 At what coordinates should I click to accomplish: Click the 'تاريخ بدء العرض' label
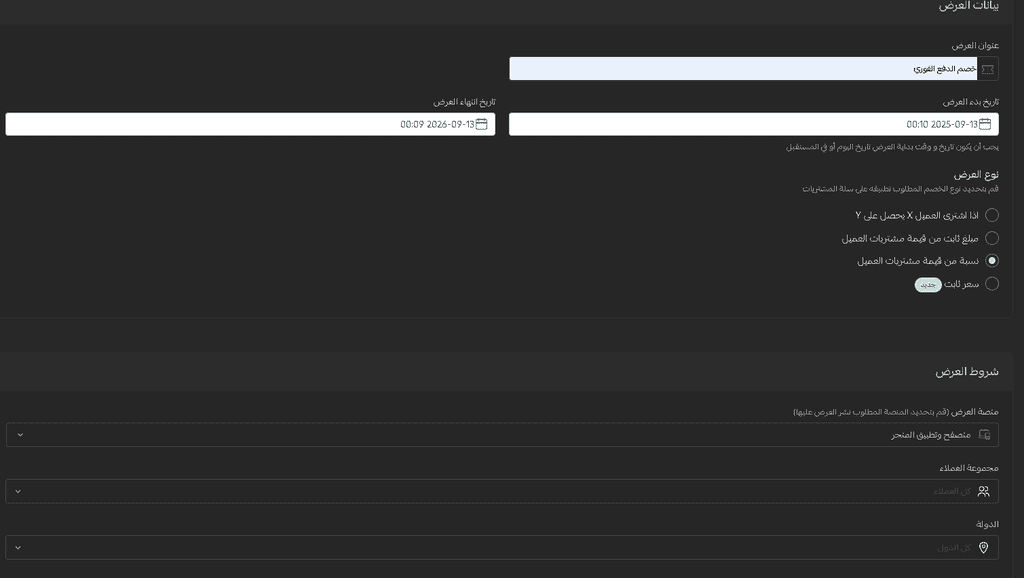coord(970,102)
